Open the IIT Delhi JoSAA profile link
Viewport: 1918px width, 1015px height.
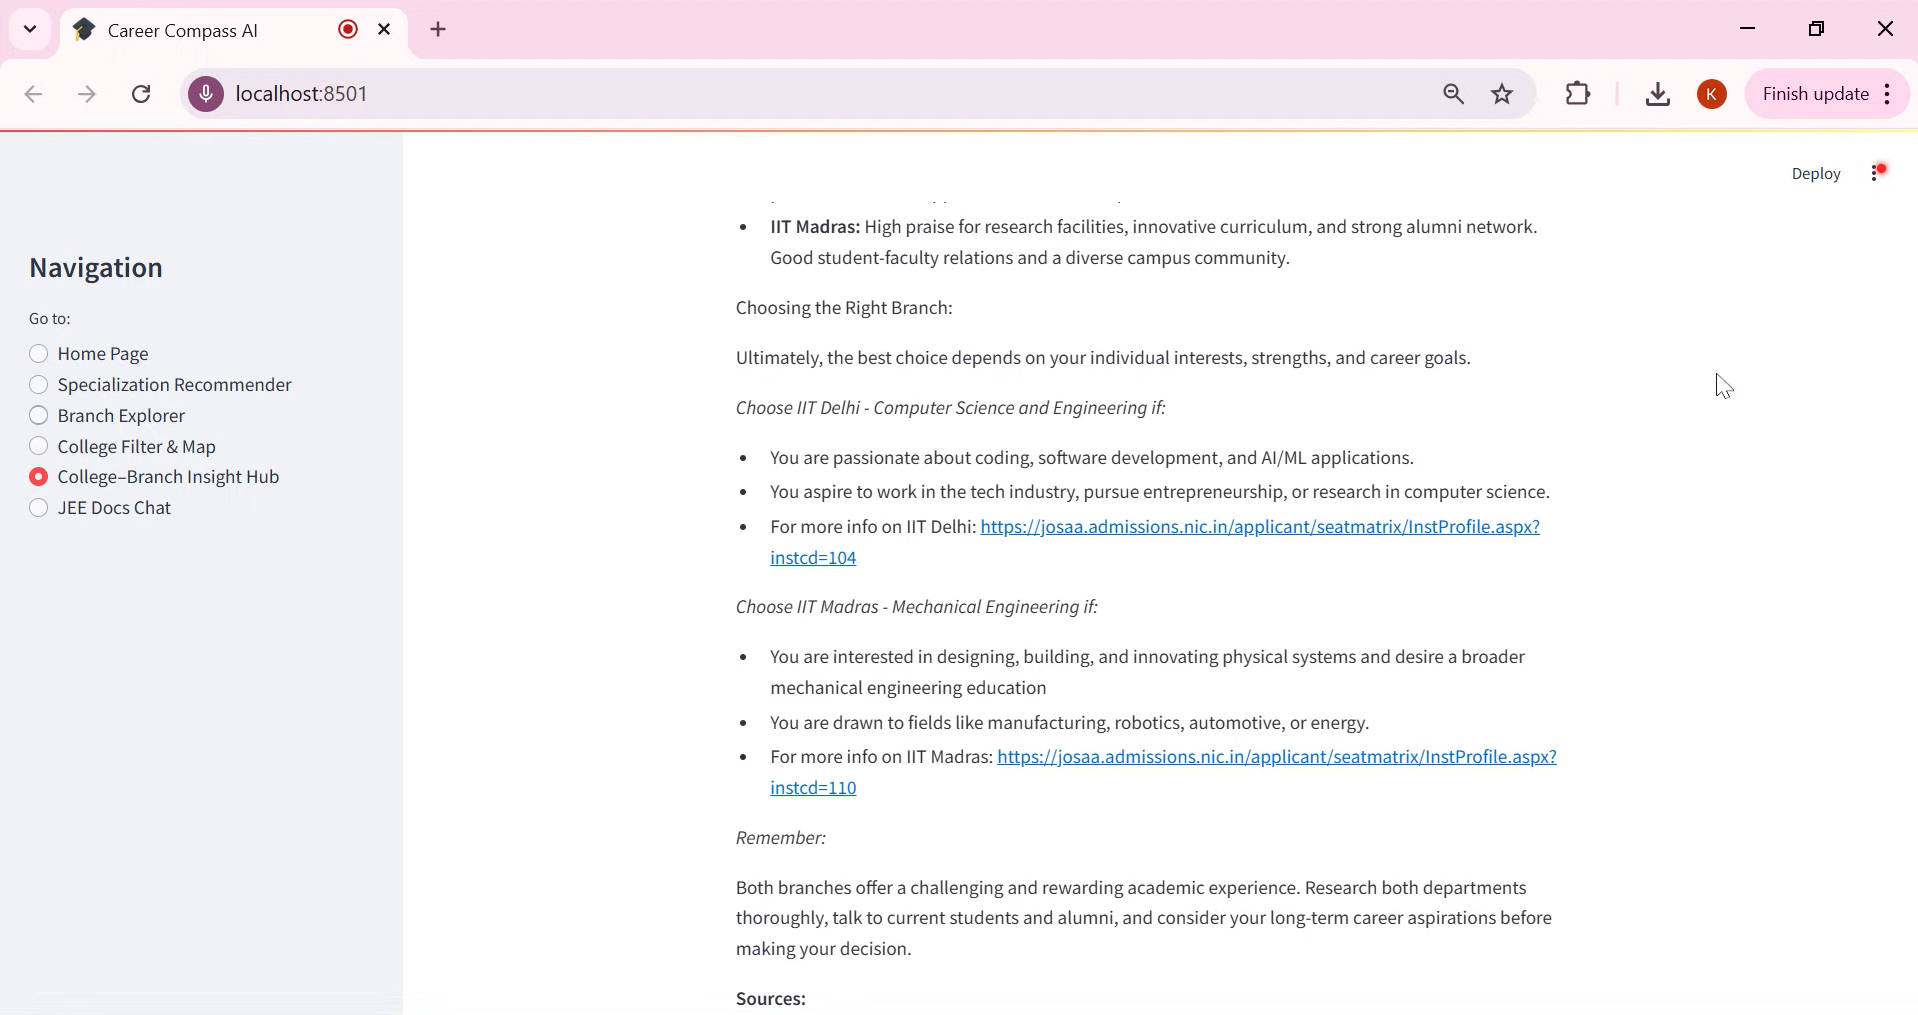tap(1259, 527)
